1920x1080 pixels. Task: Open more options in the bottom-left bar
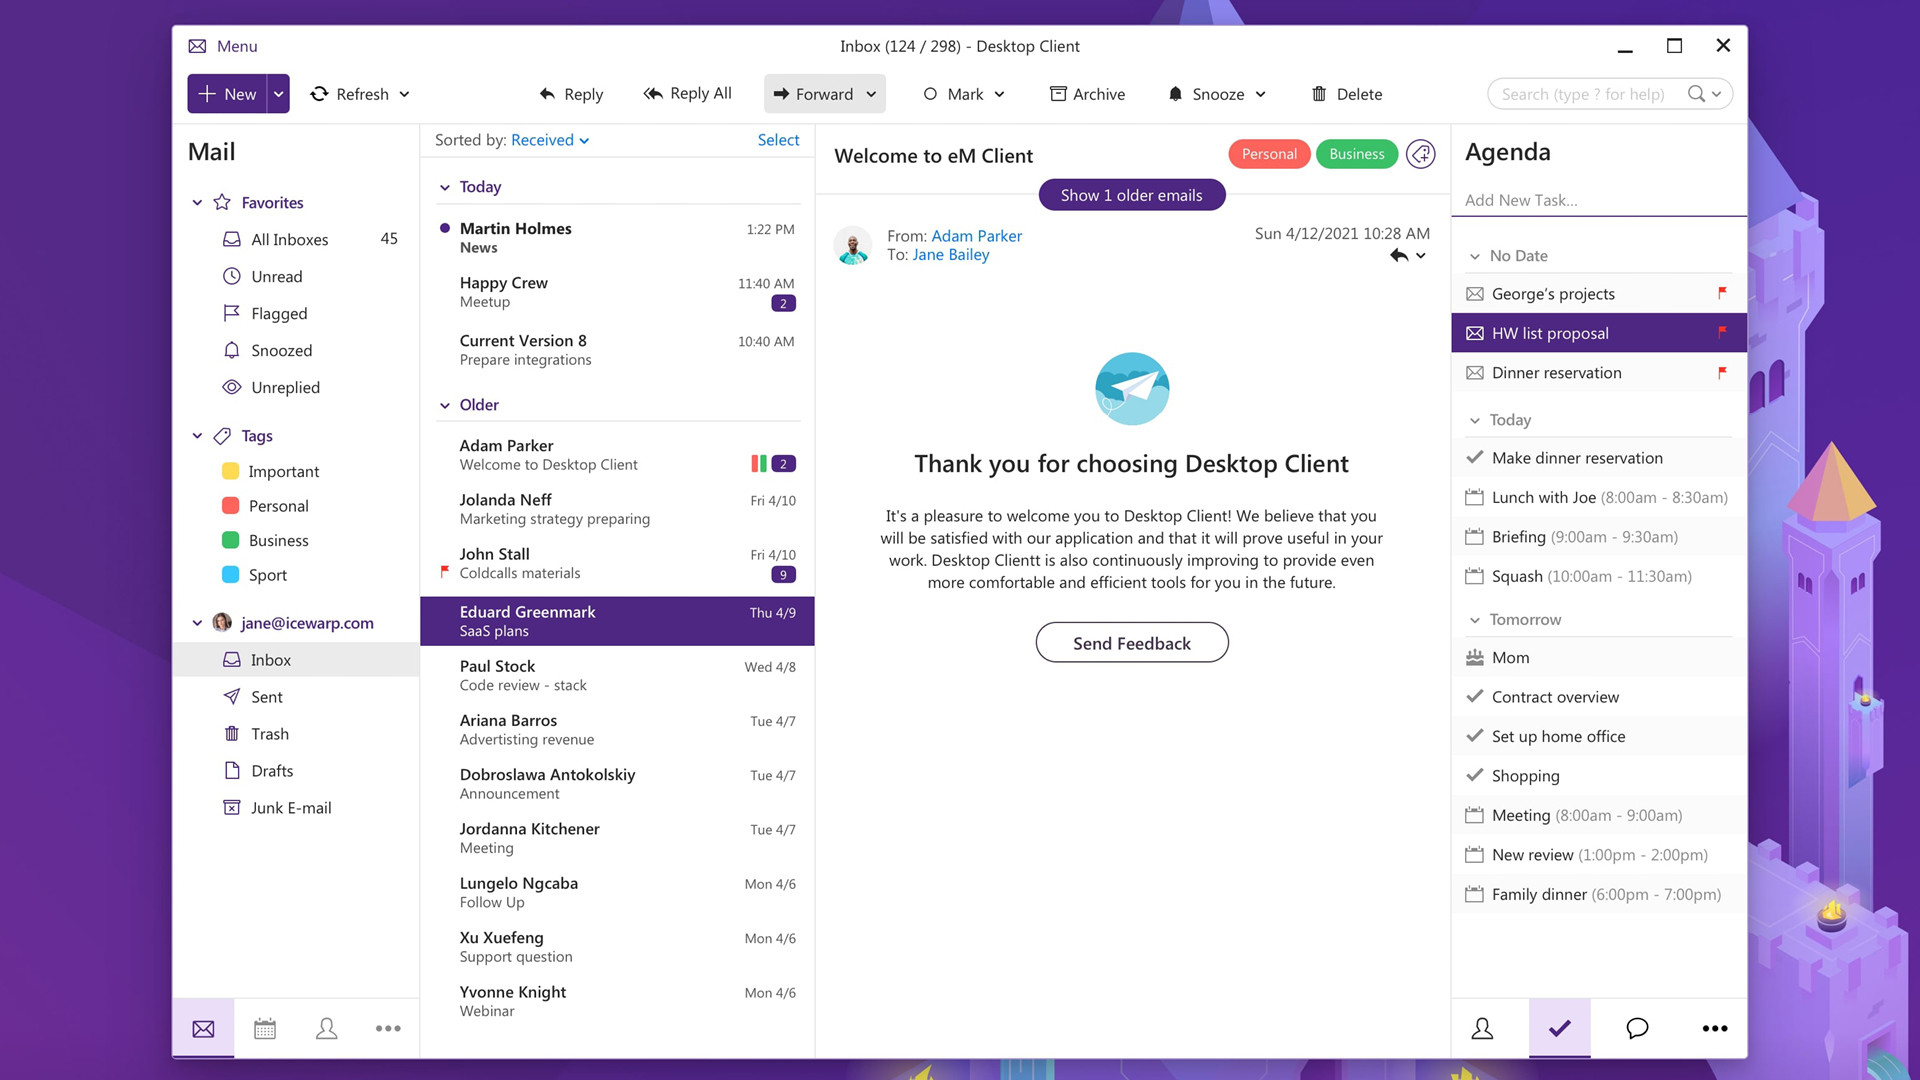pyautogui.click(x=388, y=1028)
